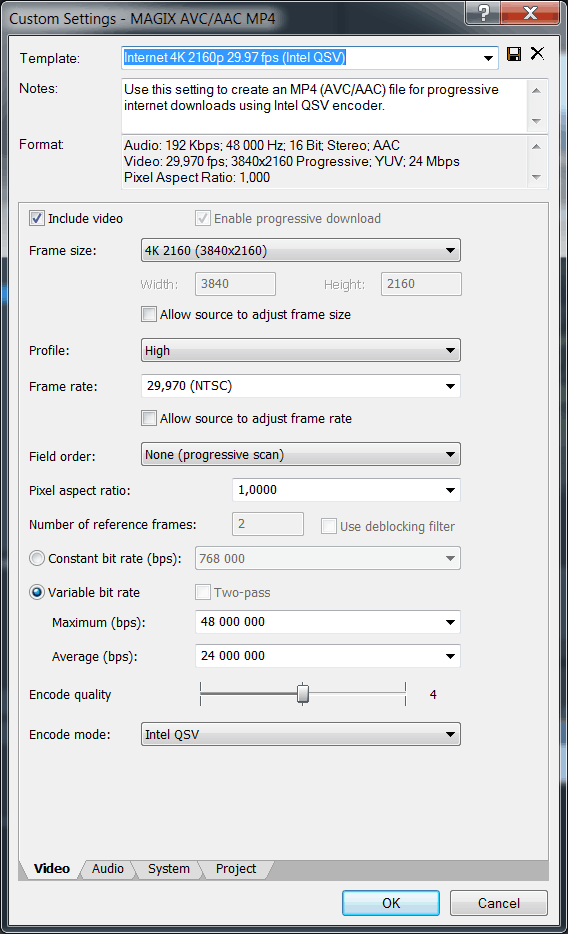Toggle the Include video checkbox
Viewport: 568px width, 934px height.
[37, 218]
